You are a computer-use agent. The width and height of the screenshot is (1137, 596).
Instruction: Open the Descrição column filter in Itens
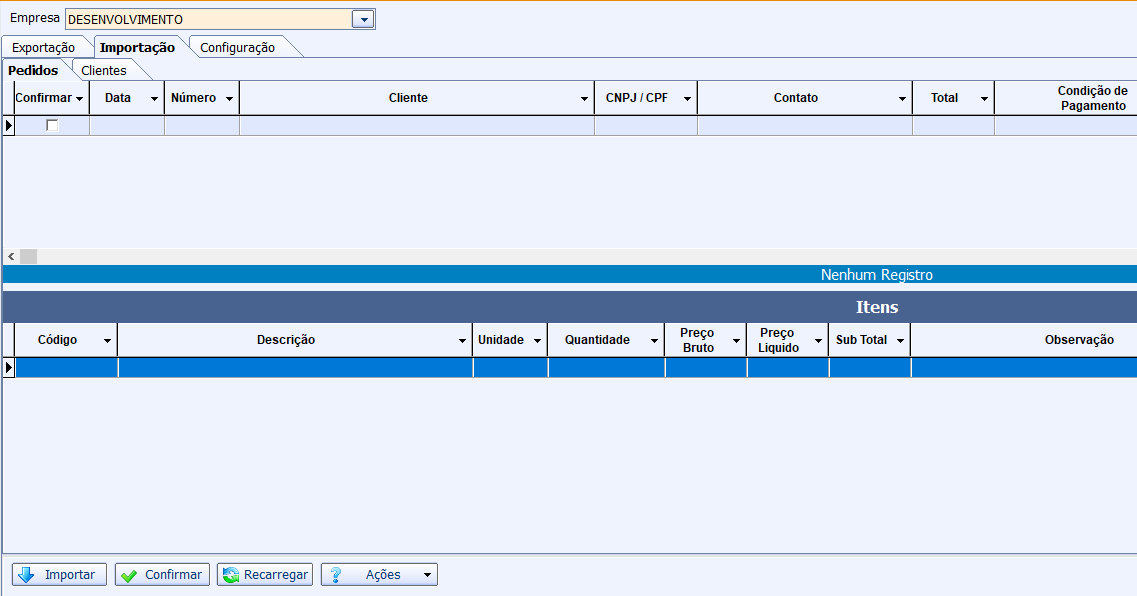coord(462,341)
